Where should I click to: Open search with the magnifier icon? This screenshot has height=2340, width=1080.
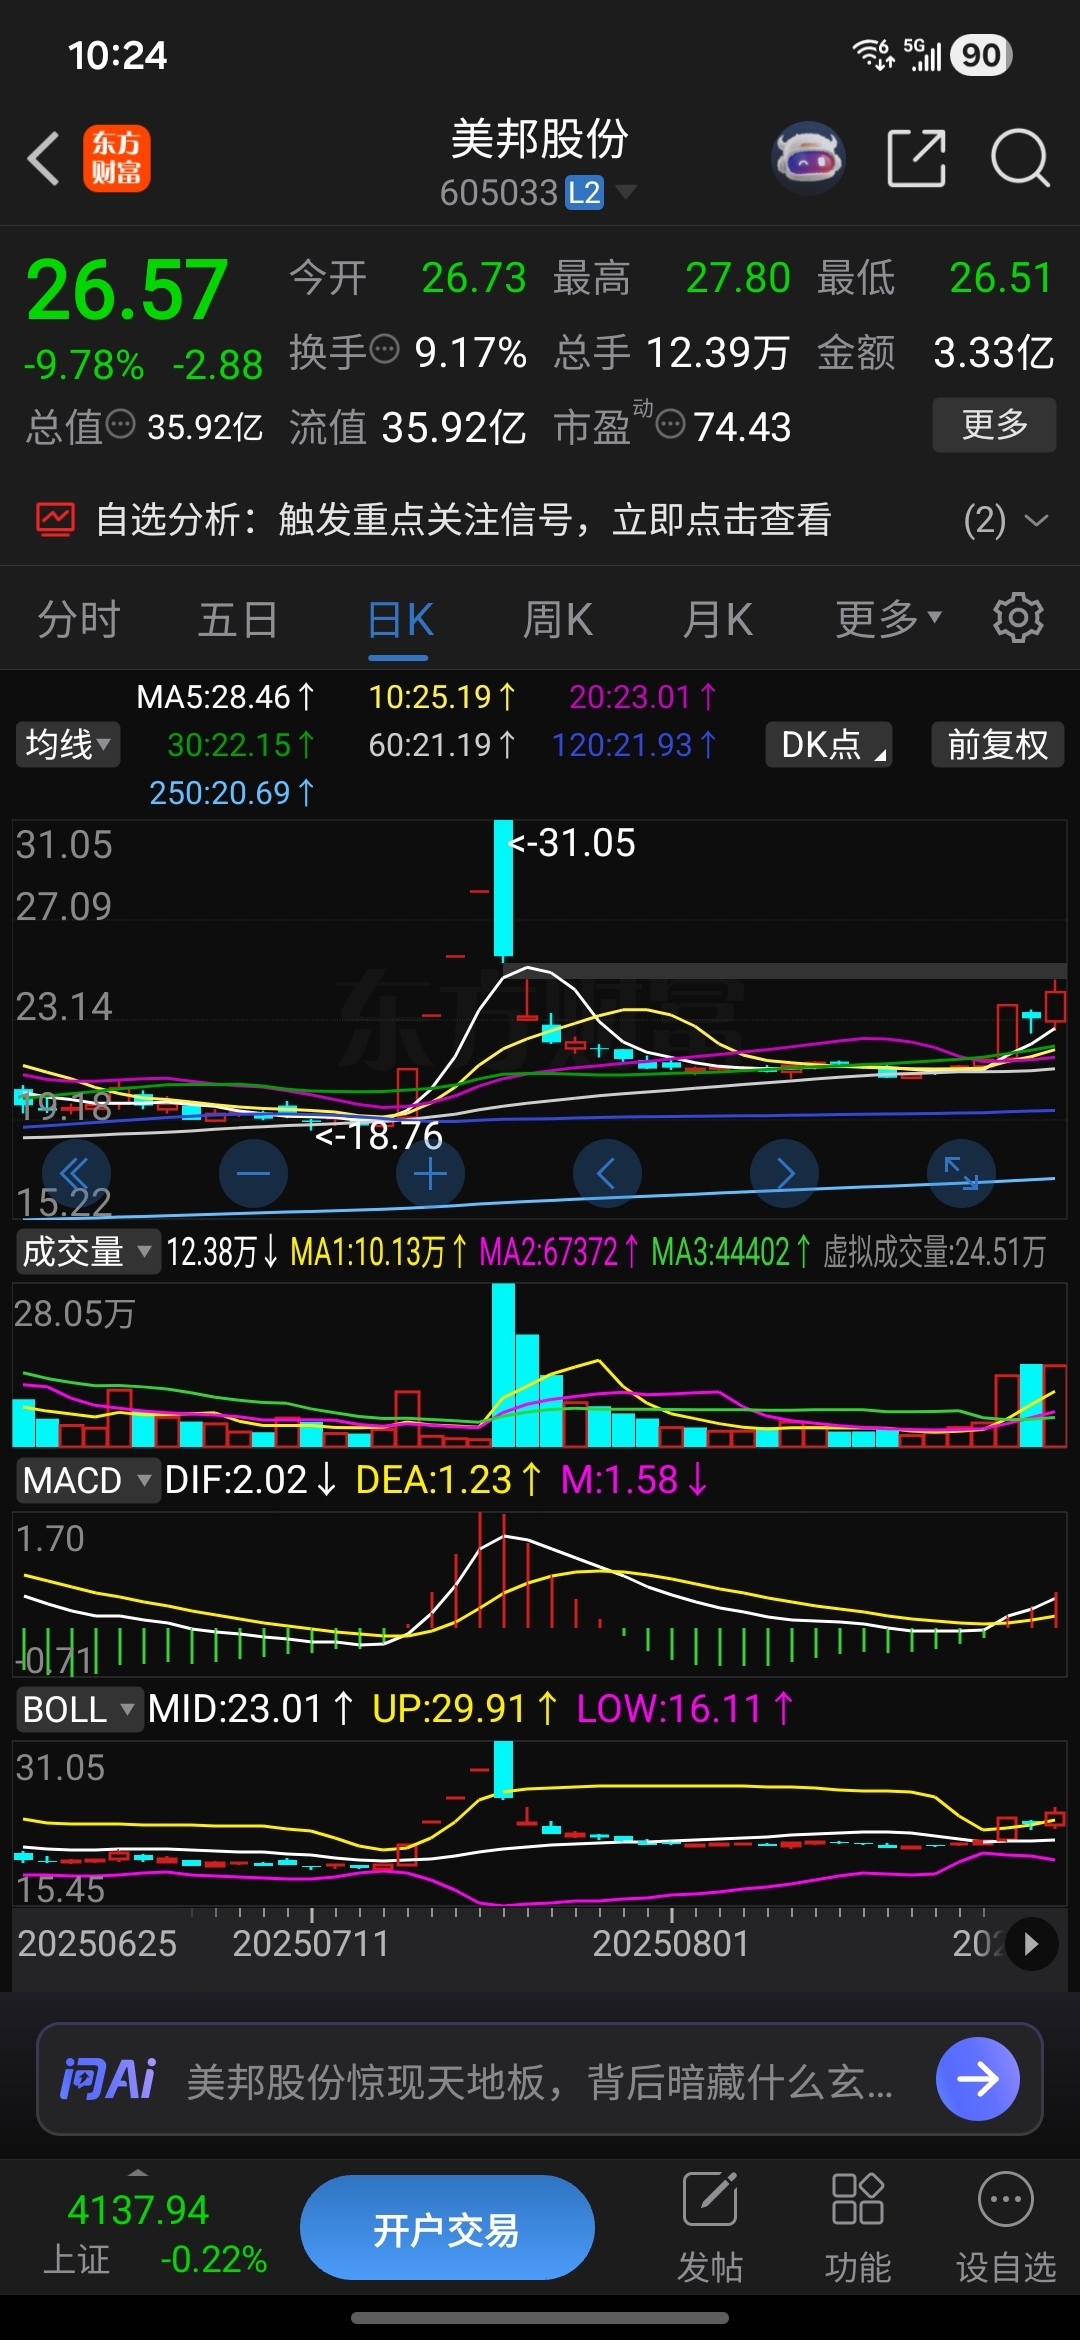[1020, 158]
